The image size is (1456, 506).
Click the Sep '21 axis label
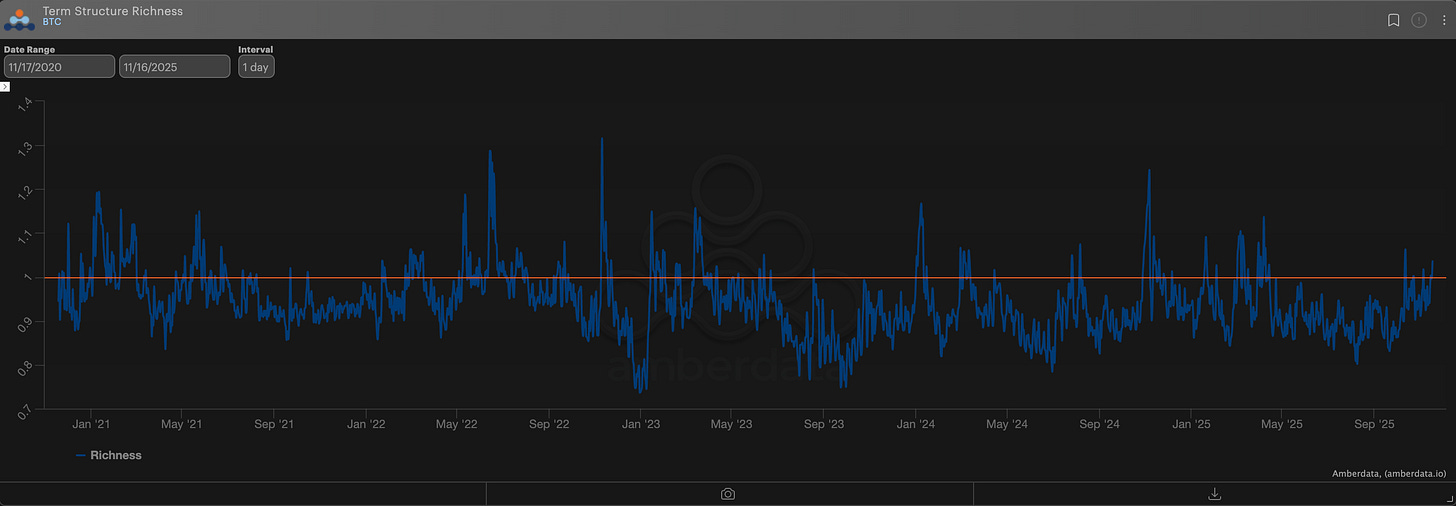click(273, 424)
